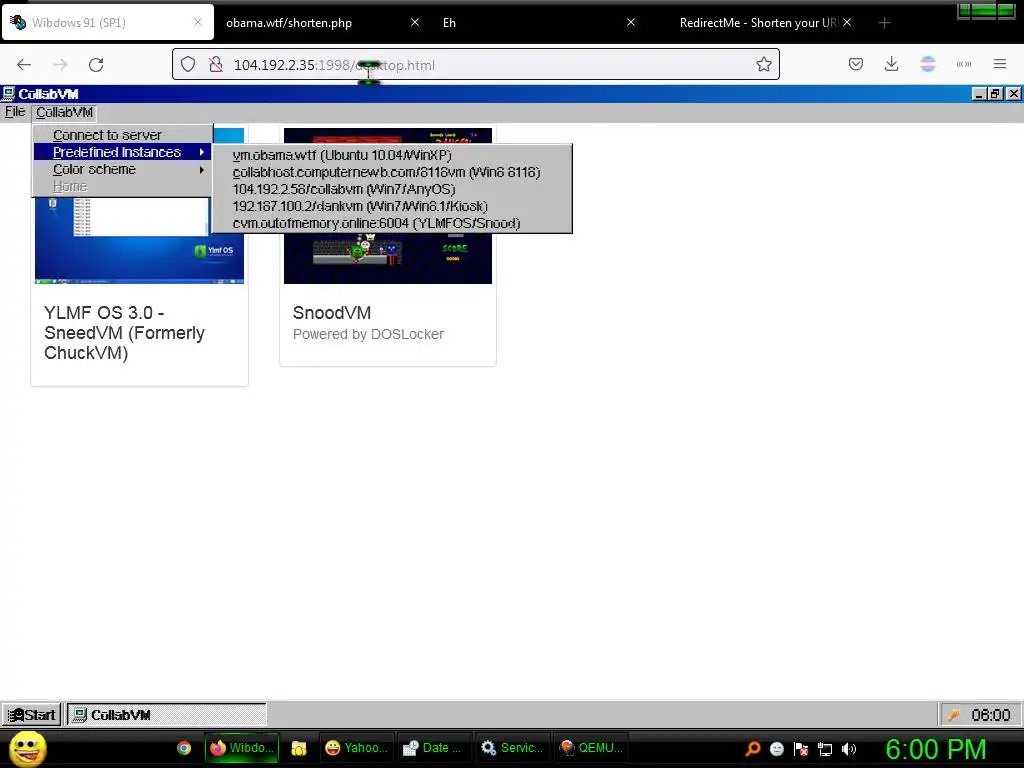Open the Yahoo... taskbar button
Screen dimensions: 1024x768
[x=357, y=748]
